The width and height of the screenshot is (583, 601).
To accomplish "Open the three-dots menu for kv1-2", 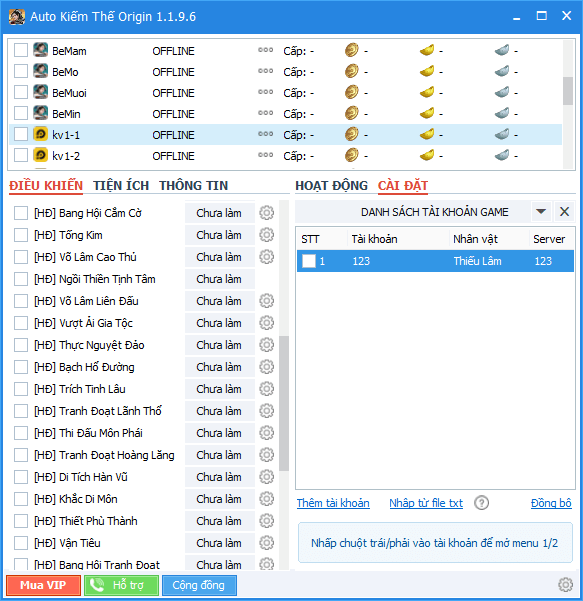I will coord(266,155).
